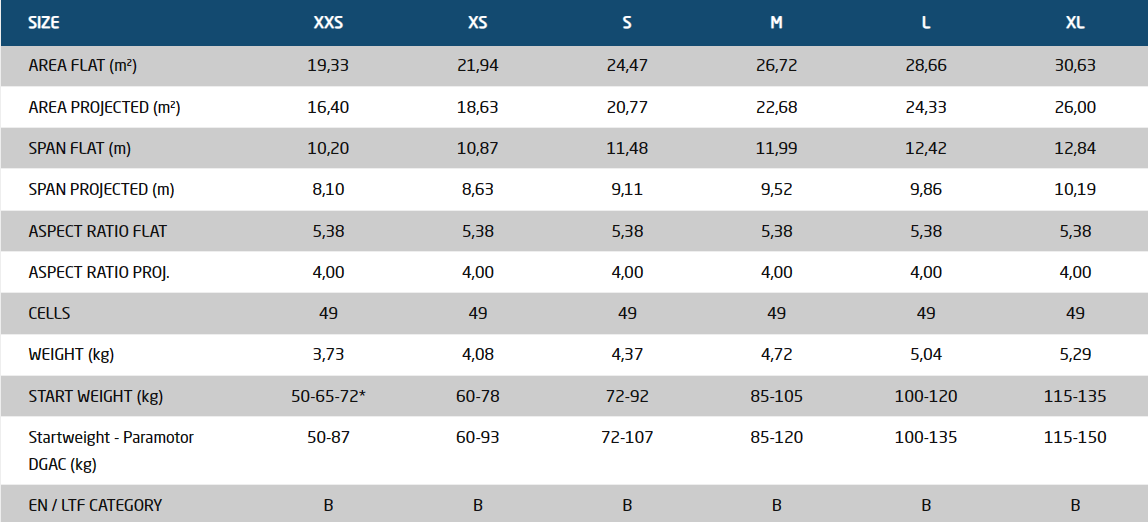
Task: Click the 50-65-72* start weight value
Action: tap(328, 396)
